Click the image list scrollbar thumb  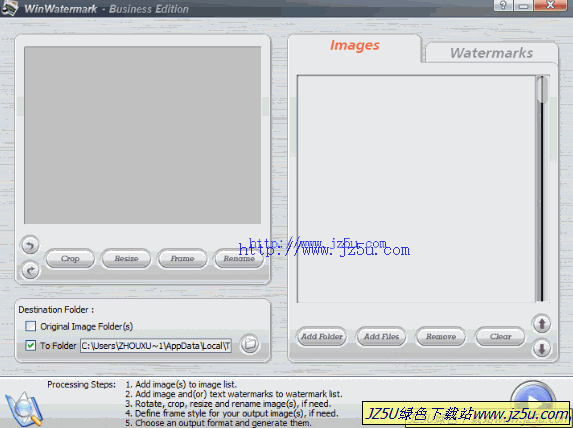click(542, 90)
